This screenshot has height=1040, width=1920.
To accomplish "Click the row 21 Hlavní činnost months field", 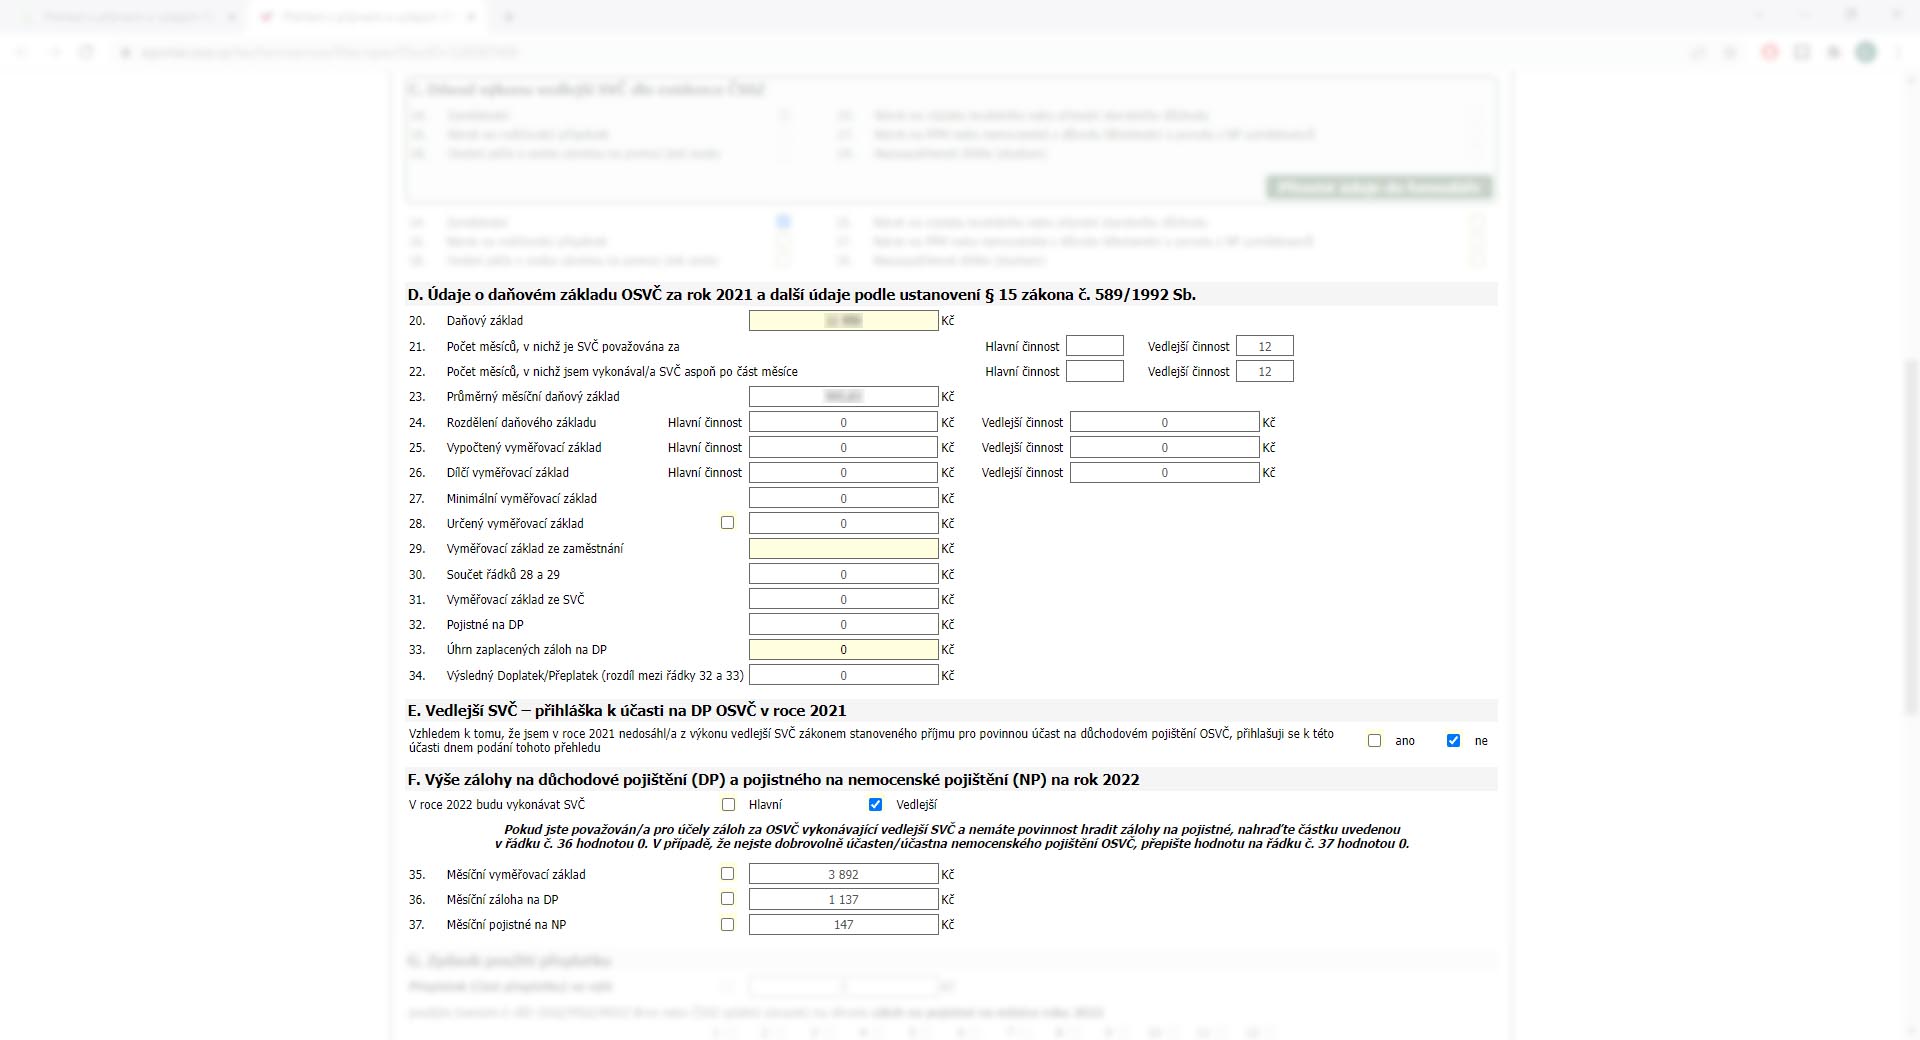I will coord(1095,346).
